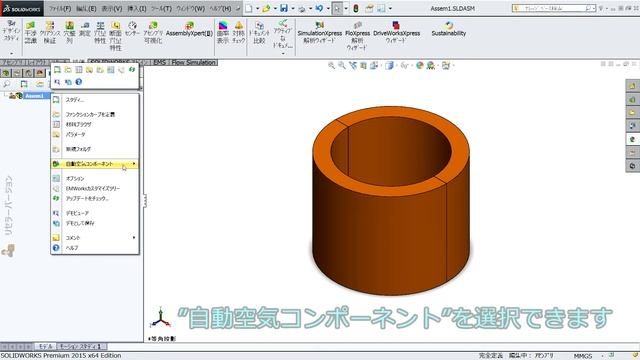The height and width of the screenshot is (360, 640).
Task: Select EMWorksカスタマイズツリー menu entry
Action: pyautogui.click(x=95, y=189)
